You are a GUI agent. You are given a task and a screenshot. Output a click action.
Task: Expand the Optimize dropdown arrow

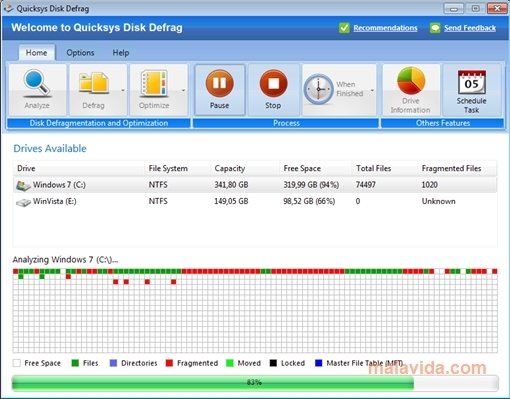(x=183, y=90)
